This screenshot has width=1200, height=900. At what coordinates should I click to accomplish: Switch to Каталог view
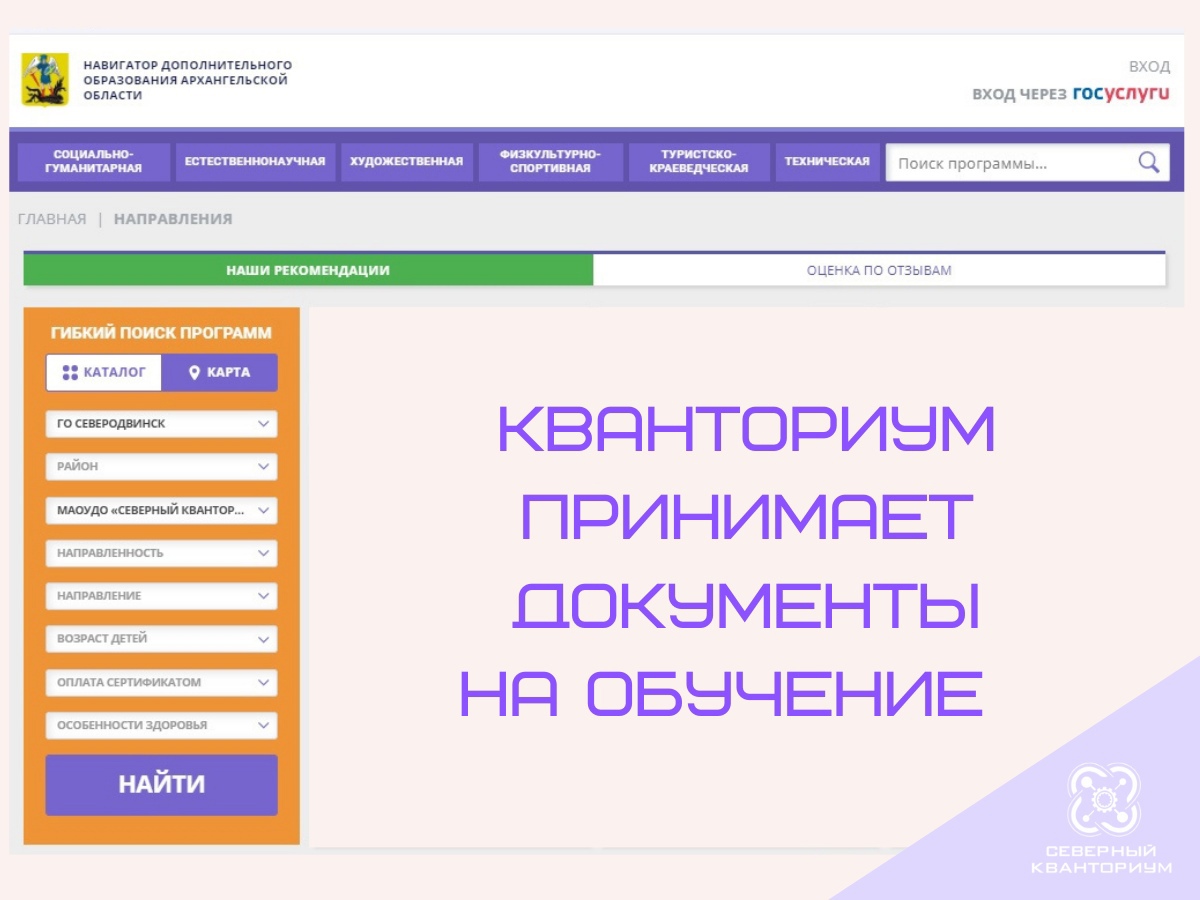tap(104, 372)
